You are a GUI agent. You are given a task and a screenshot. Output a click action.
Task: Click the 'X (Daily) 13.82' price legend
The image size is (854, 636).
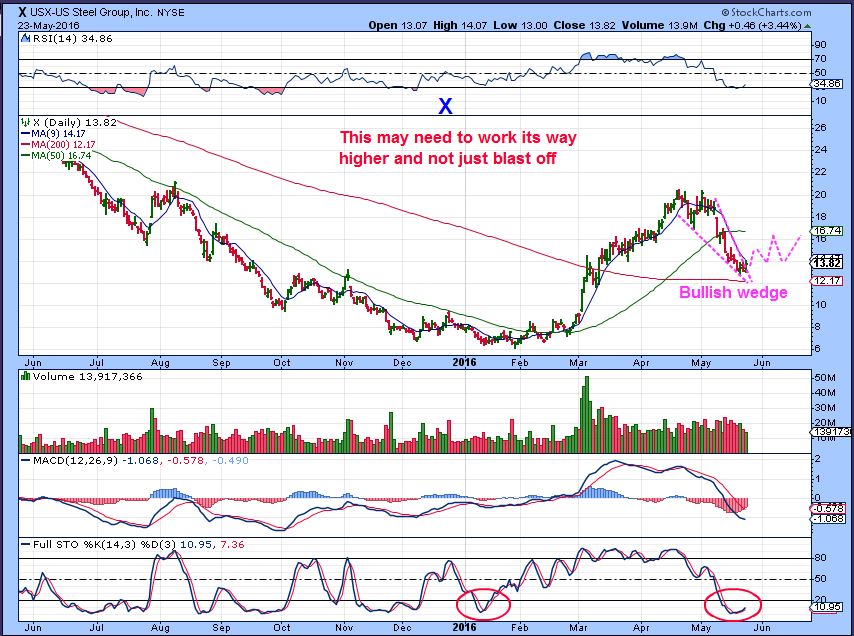pos(75,123)
